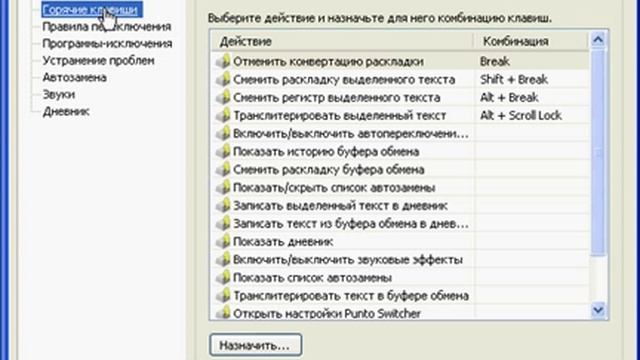
Task: Click the Shift + Break combination cell
Action: (x=531, y=80)
